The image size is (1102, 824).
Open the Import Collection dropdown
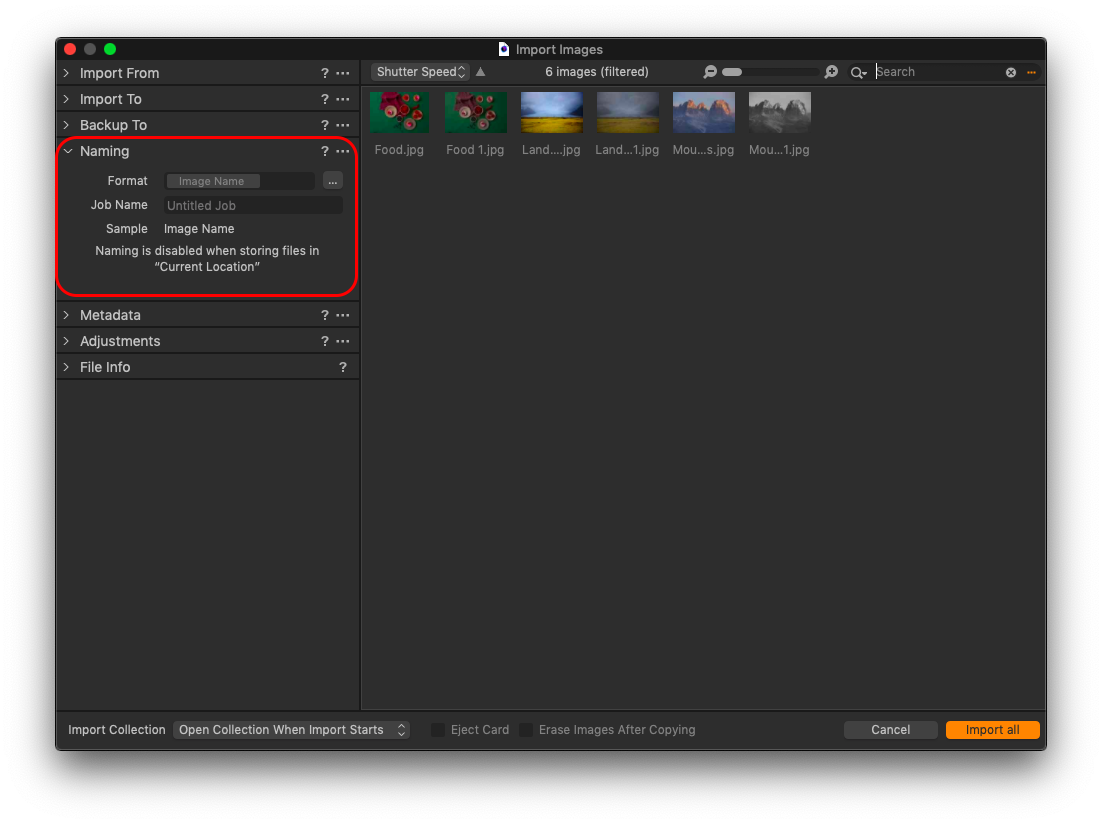point(291,730)
